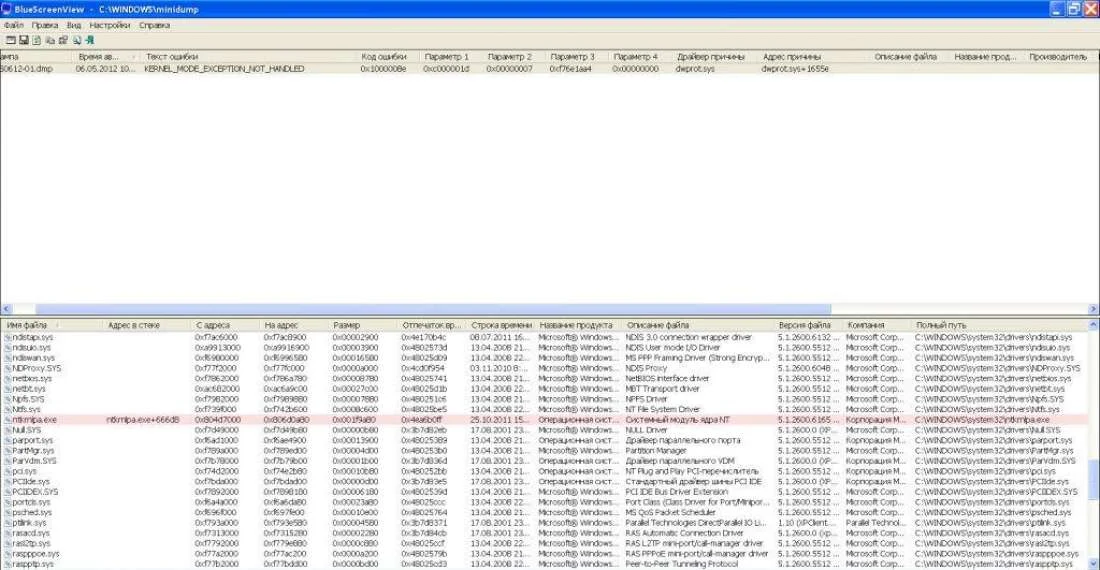Open the Правка menu
This screenshot has width=1100, height=570.
pos(45,25)
